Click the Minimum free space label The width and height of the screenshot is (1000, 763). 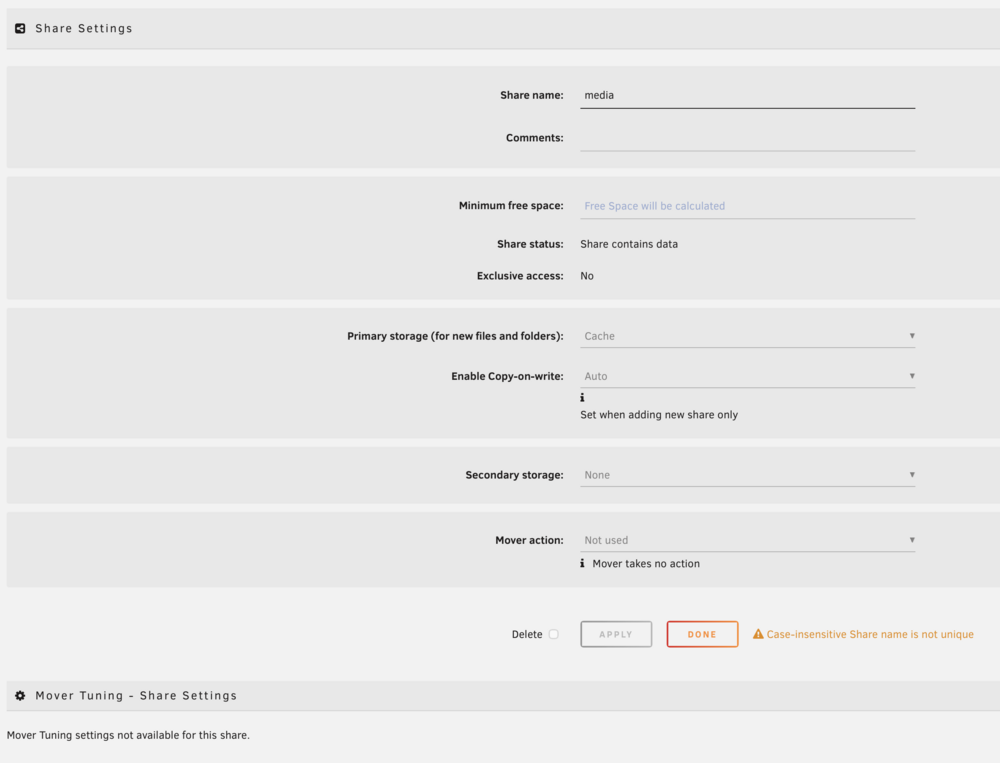(511, 205)
